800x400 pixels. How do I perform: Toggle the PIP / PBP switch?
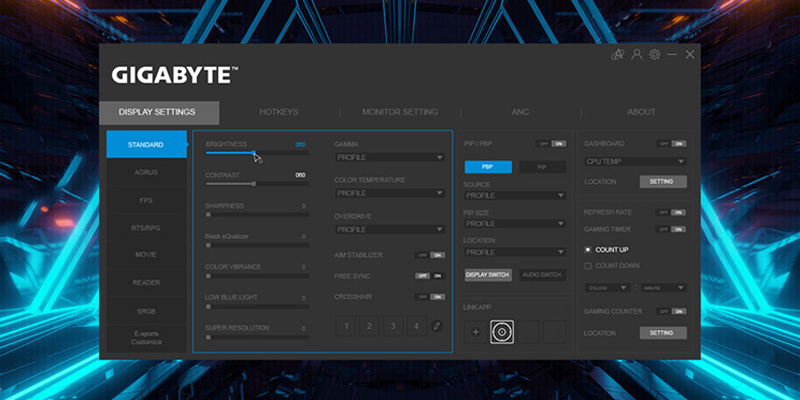click(x=551, y=144)
